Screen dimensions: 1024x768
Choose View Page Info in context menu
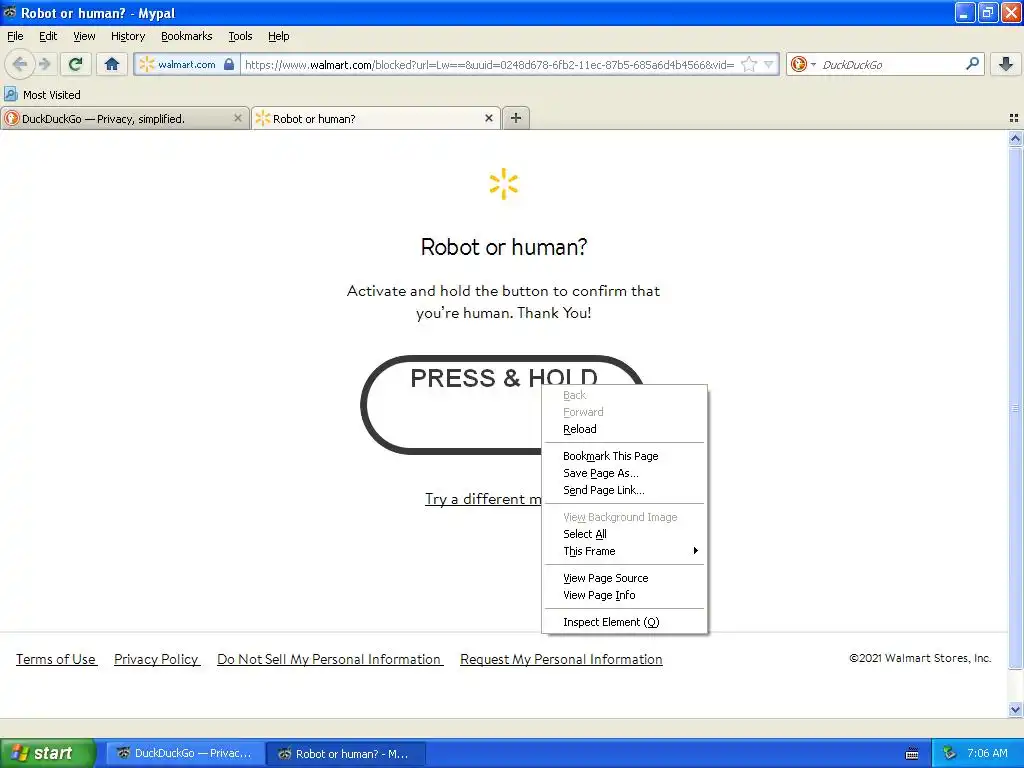[x=625, y=595]
